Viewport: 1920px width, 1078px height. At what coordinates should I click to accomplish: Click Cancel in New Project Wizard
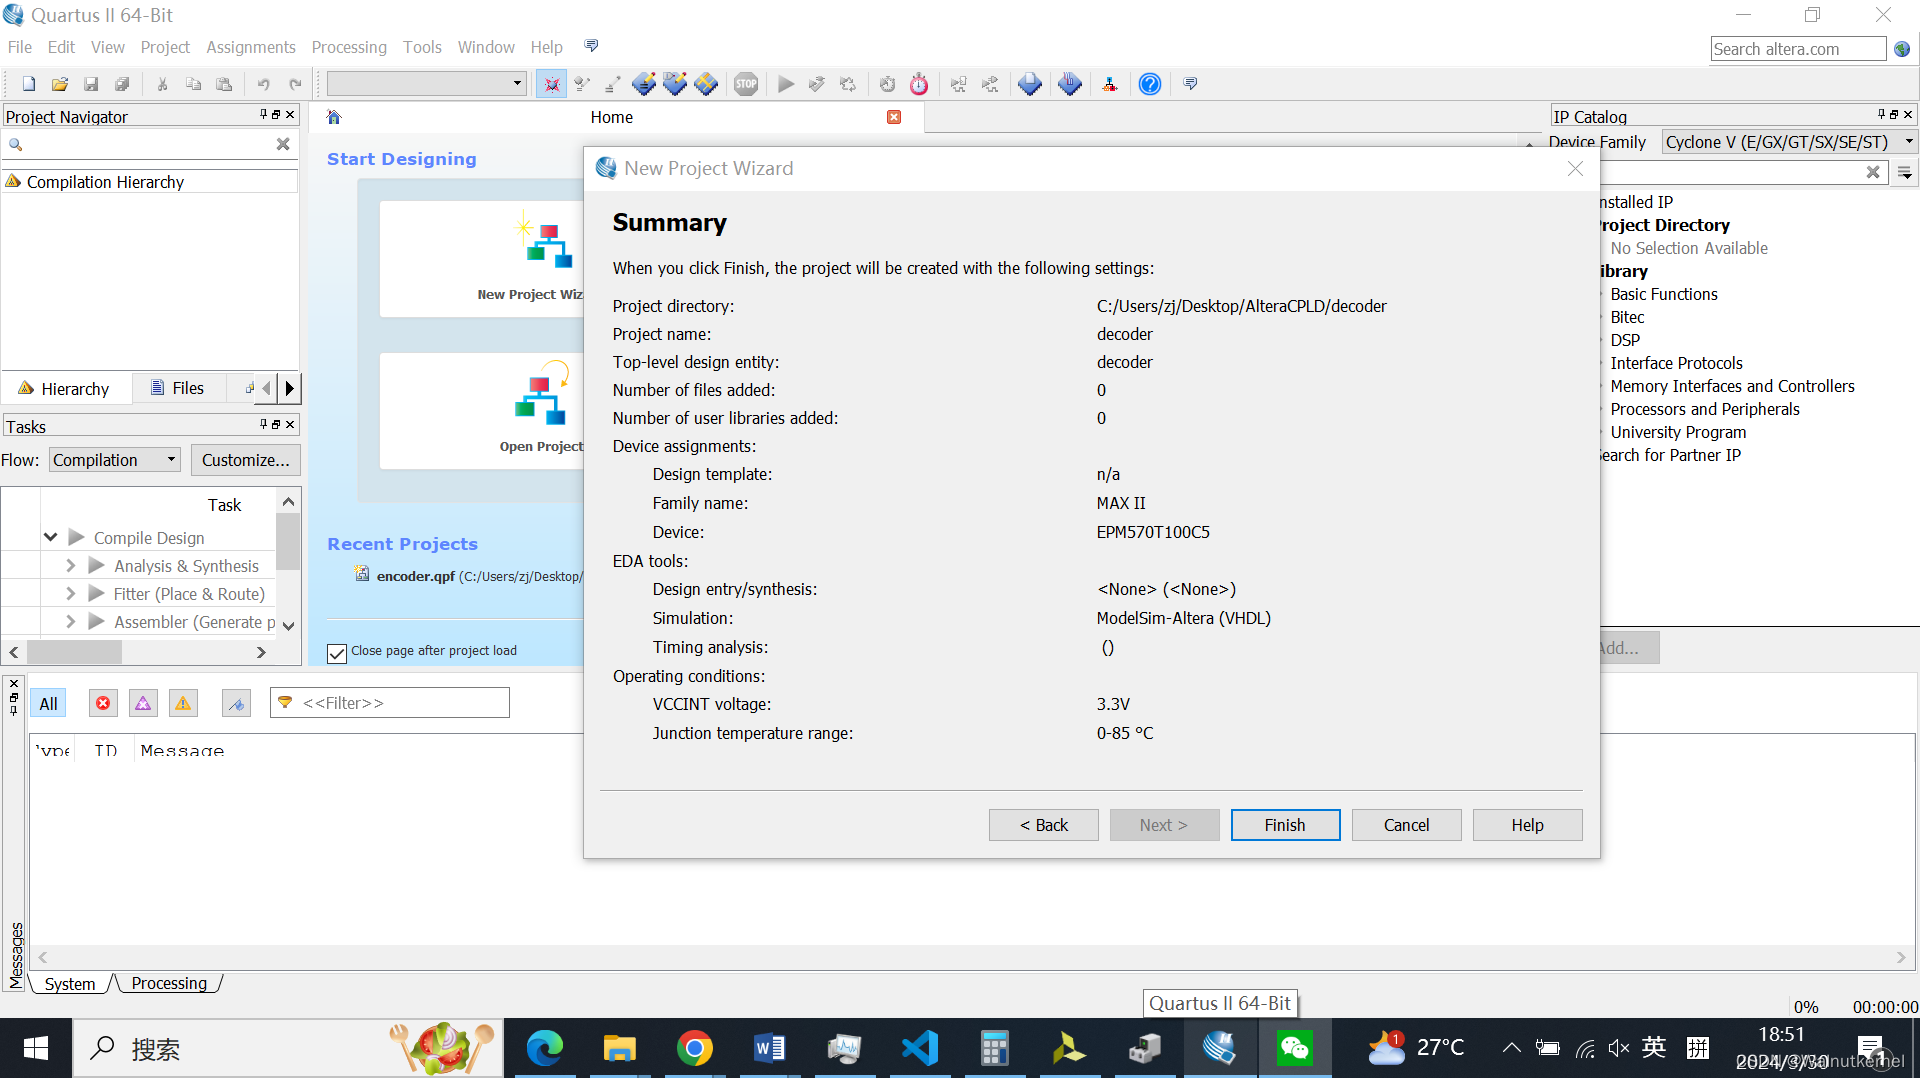1406,825
